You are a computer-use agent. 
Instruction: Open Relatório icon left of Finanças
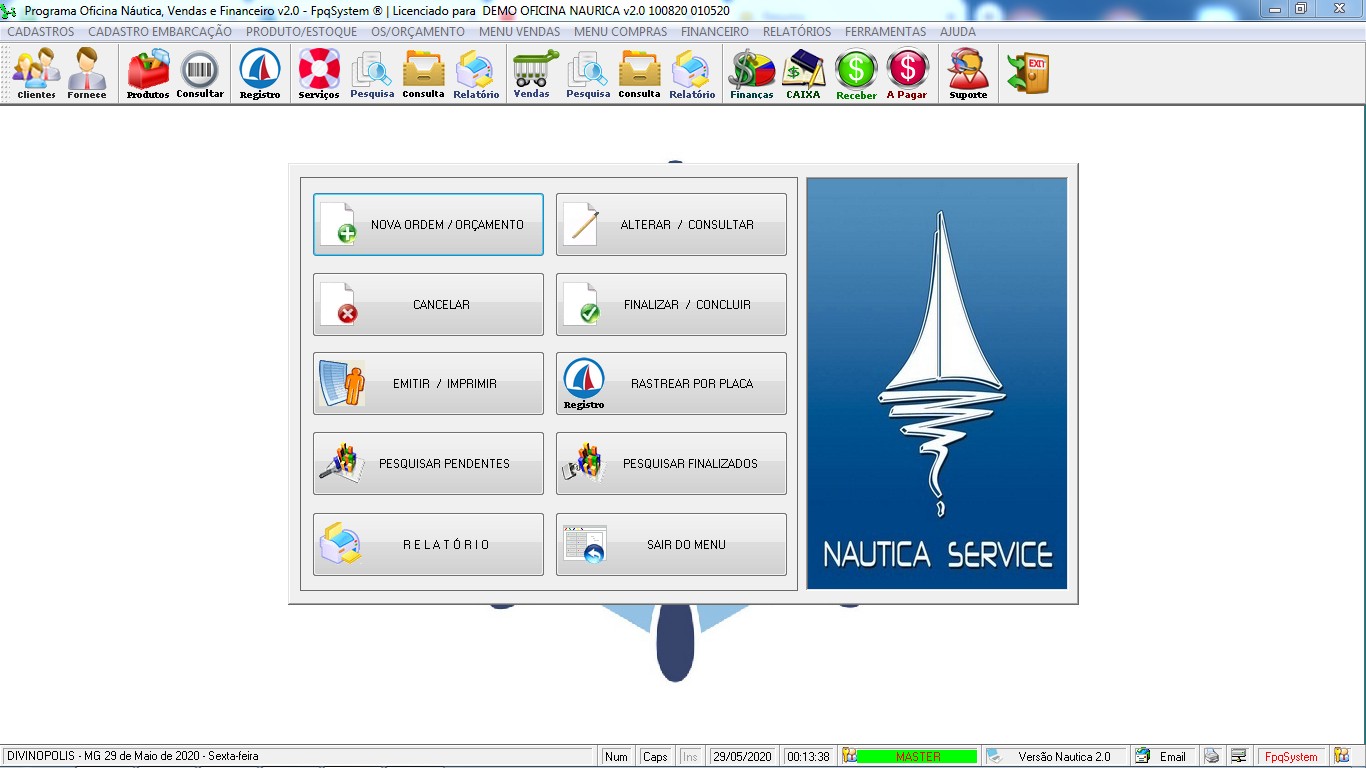click(692, 74)
